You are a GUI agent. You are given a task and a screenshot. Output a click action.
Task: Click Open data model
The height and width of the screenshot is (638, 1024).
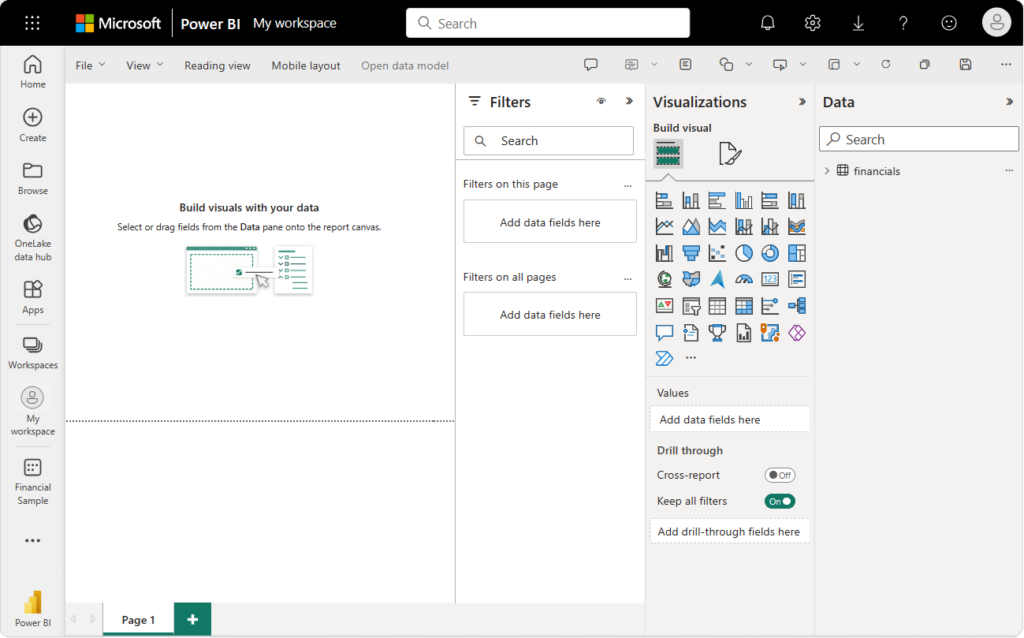(x=405, y=65)
